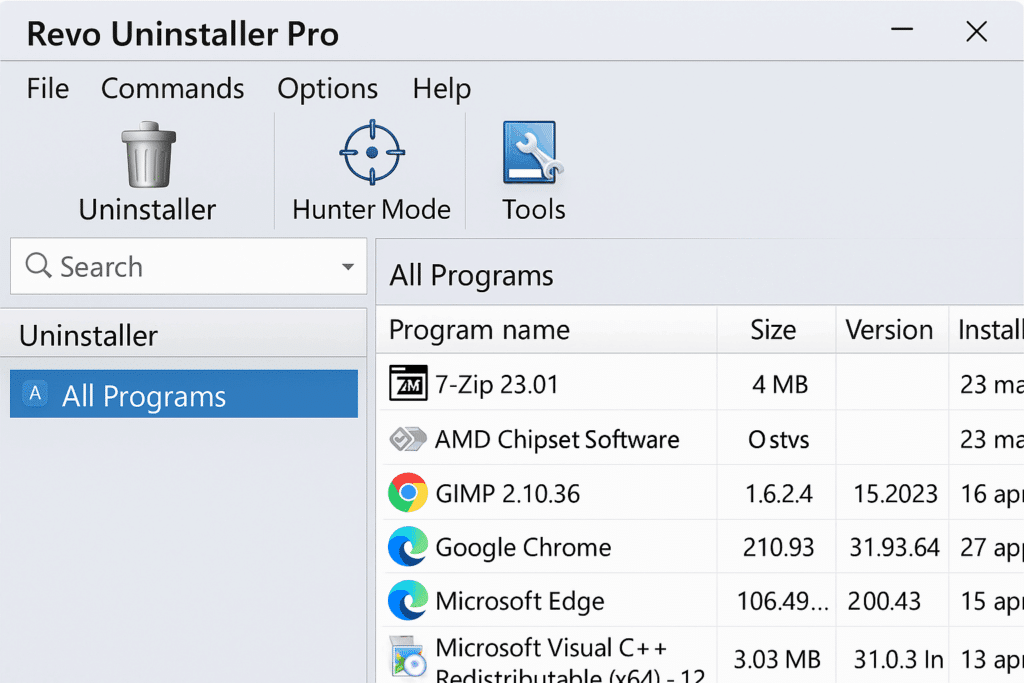Image resolution: width=1024 pixels, height=683 pixels.
Task: Expand the Search box dropdown arrow
Action: [x=348, y=266]
